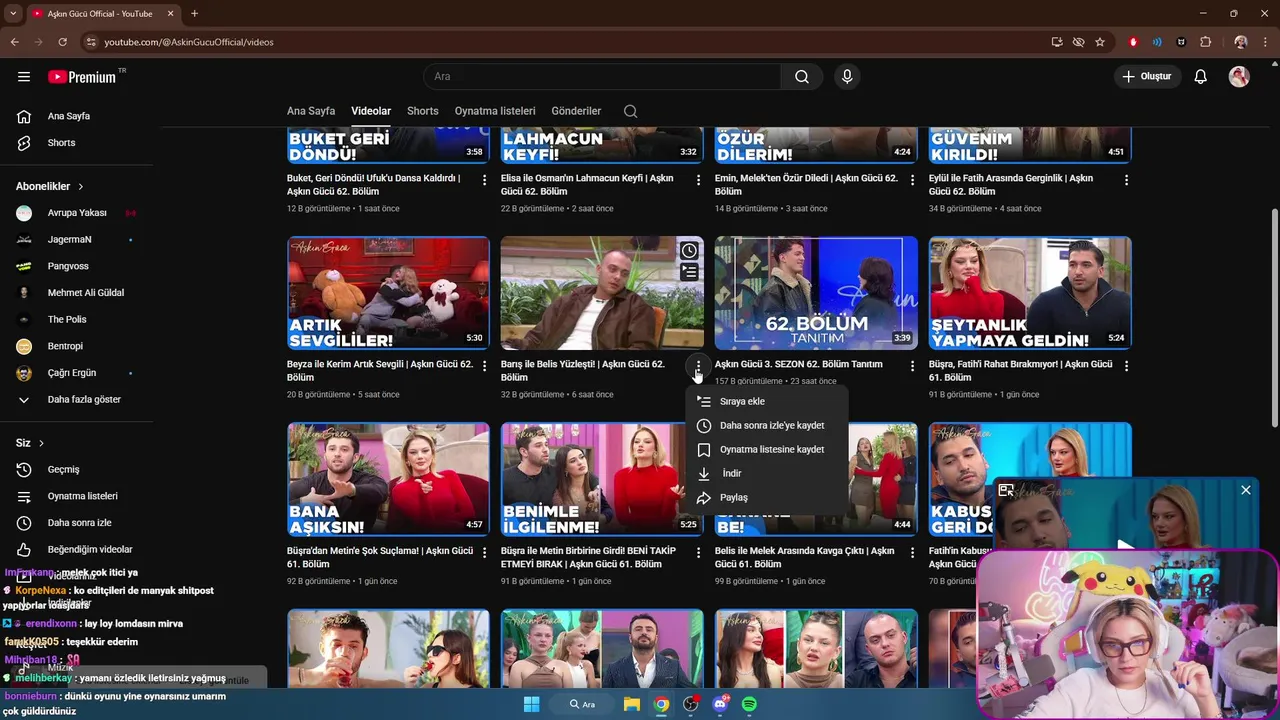Search within the channel using the magnifier icon
1280x720 pixels.
pyautogui.click(x=630, y=111)
